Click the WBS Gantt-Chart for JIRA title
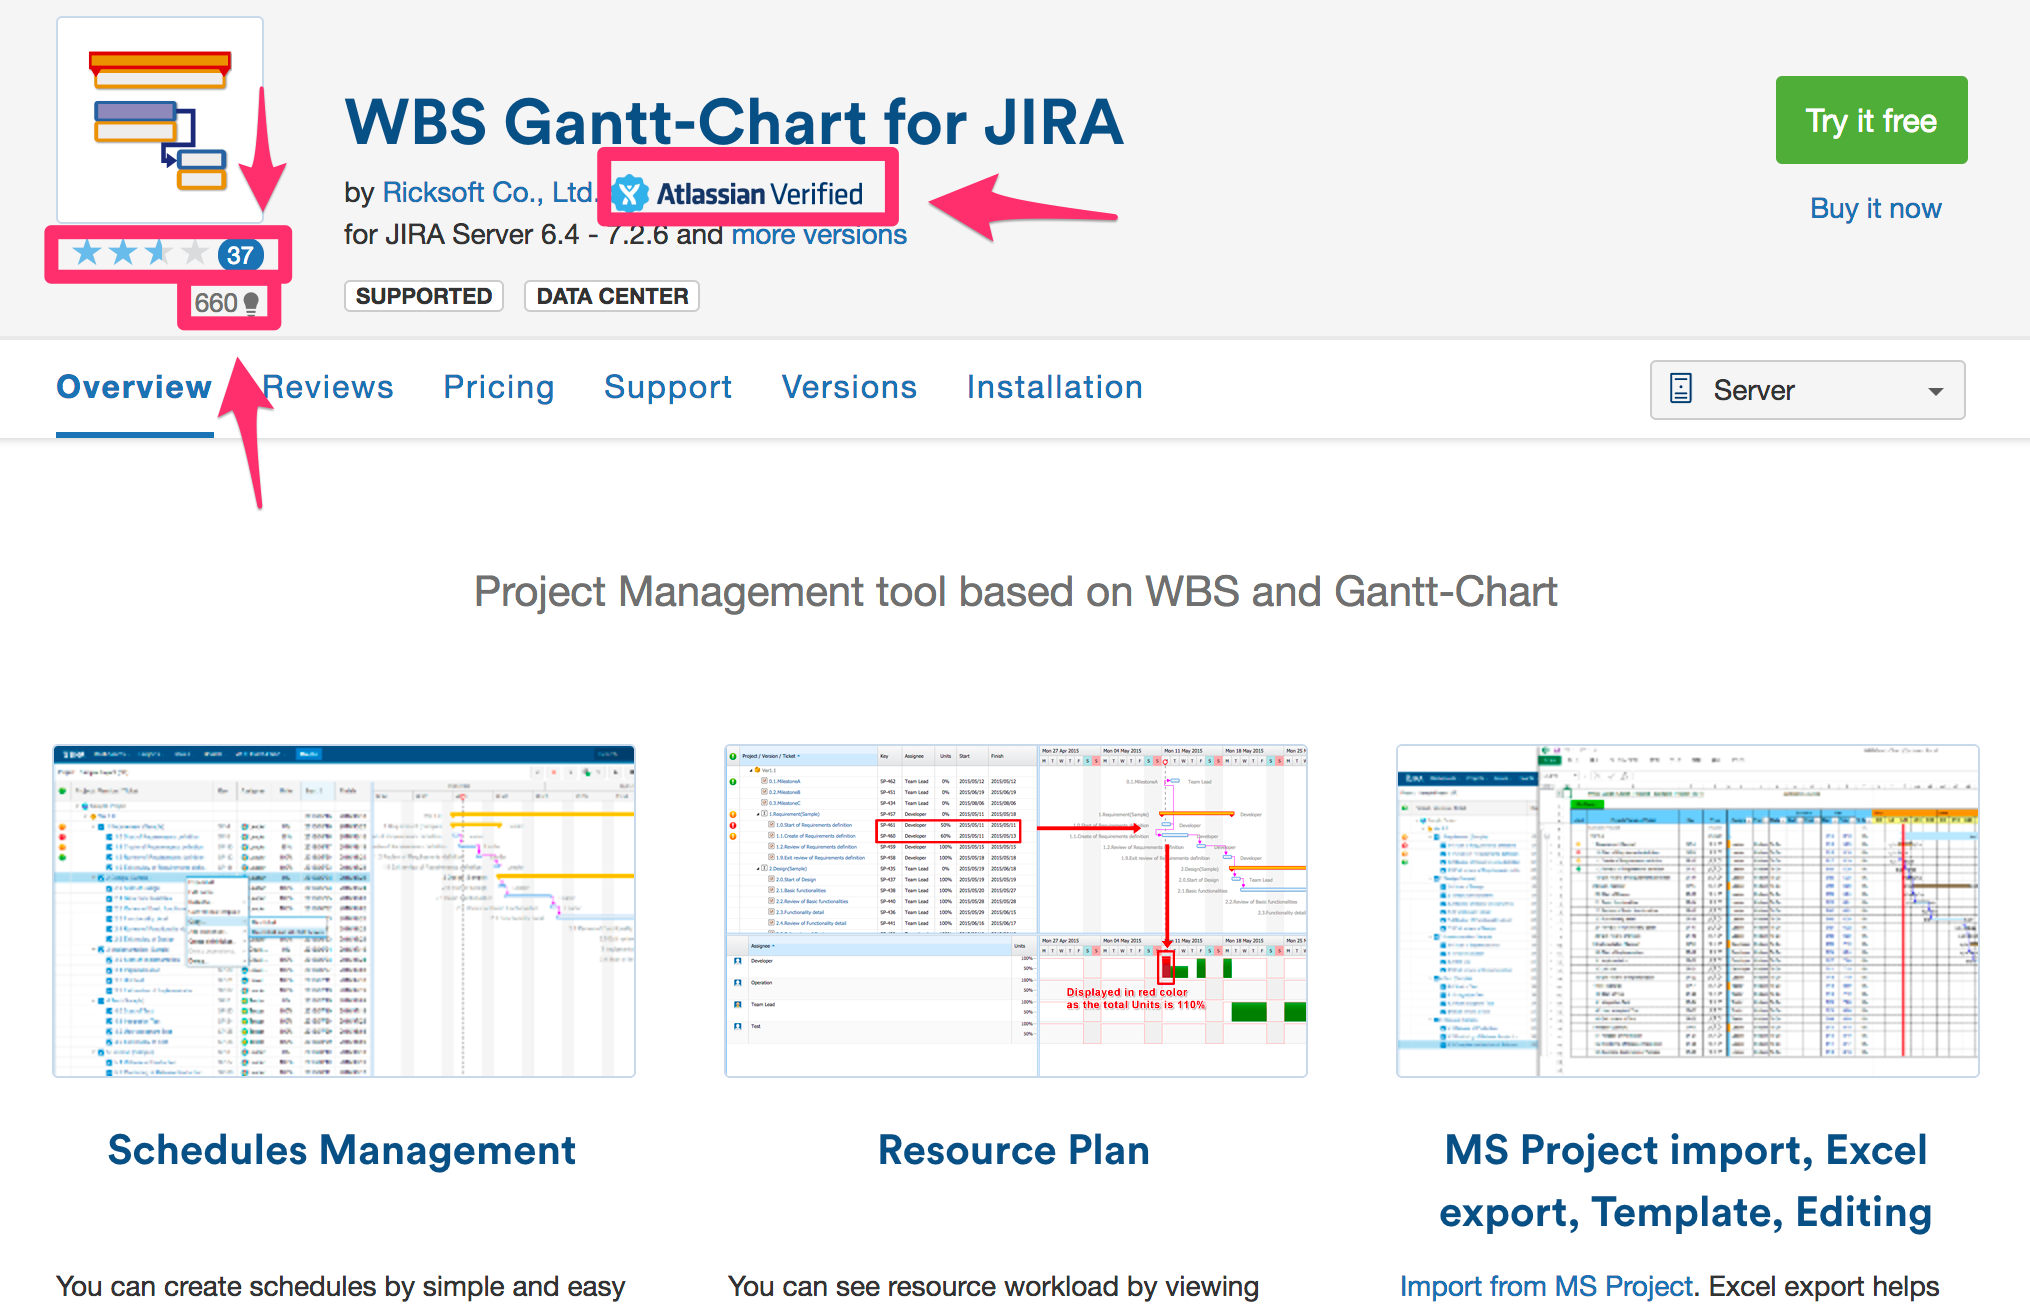 pyautogui.click(x=734, y=122)
